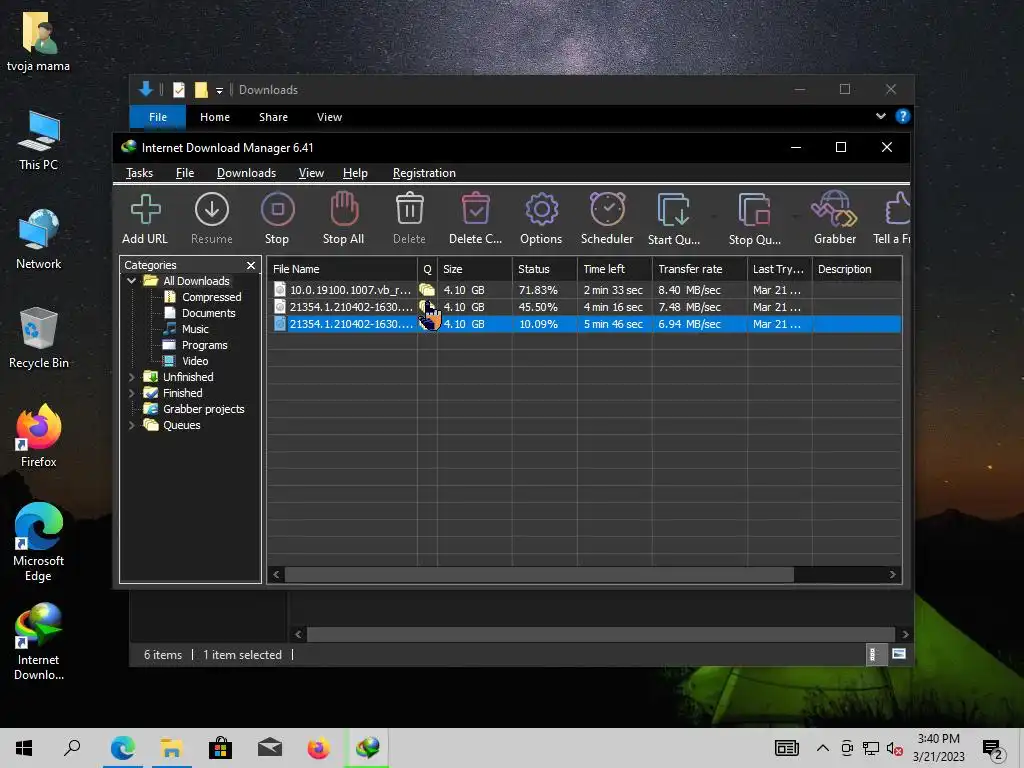
Task: Open the Tasks menu
Action: point(139,173)
